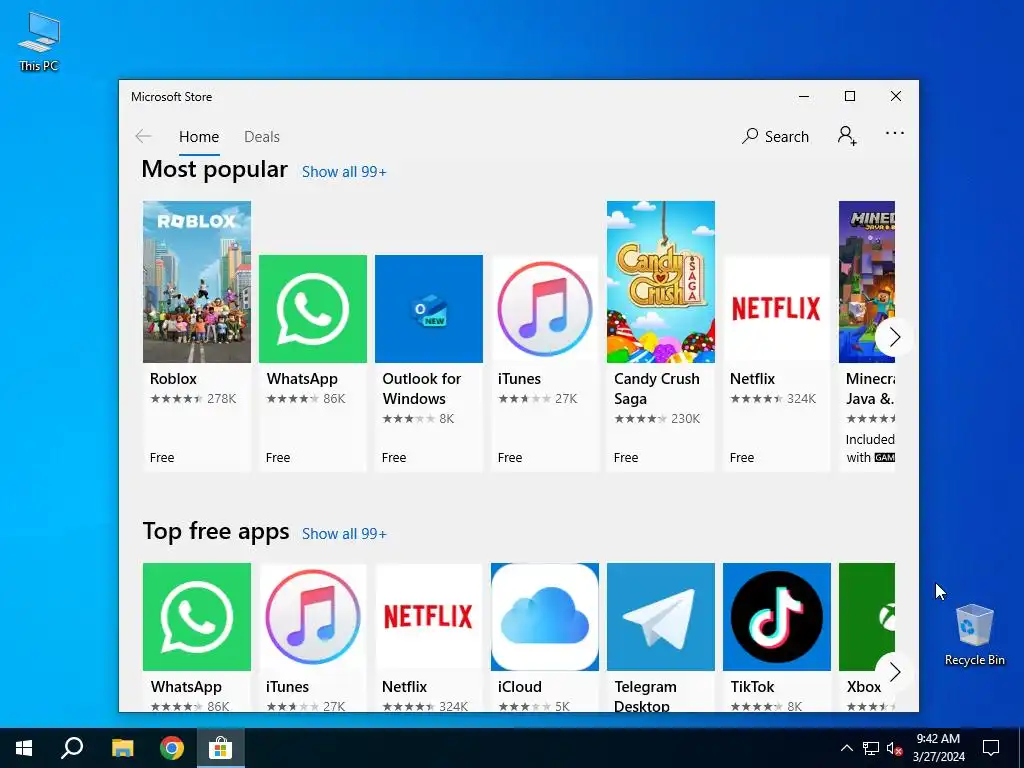Open Netflix logo in Top free apps

429,616
